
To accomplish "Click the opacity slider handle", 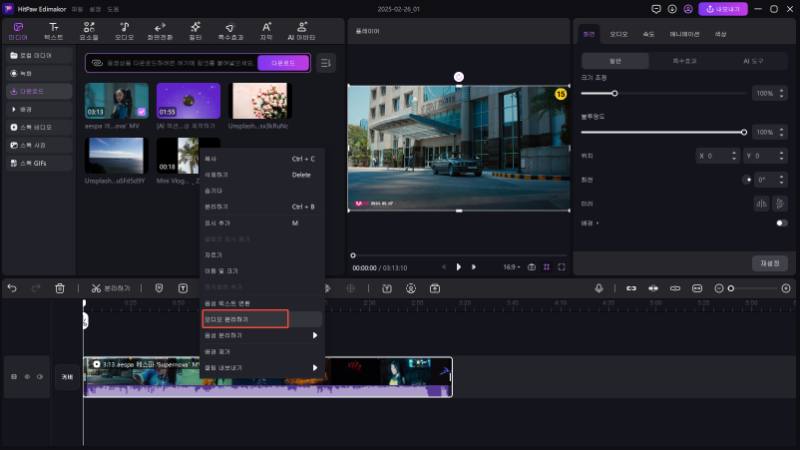I will [744, 132].
